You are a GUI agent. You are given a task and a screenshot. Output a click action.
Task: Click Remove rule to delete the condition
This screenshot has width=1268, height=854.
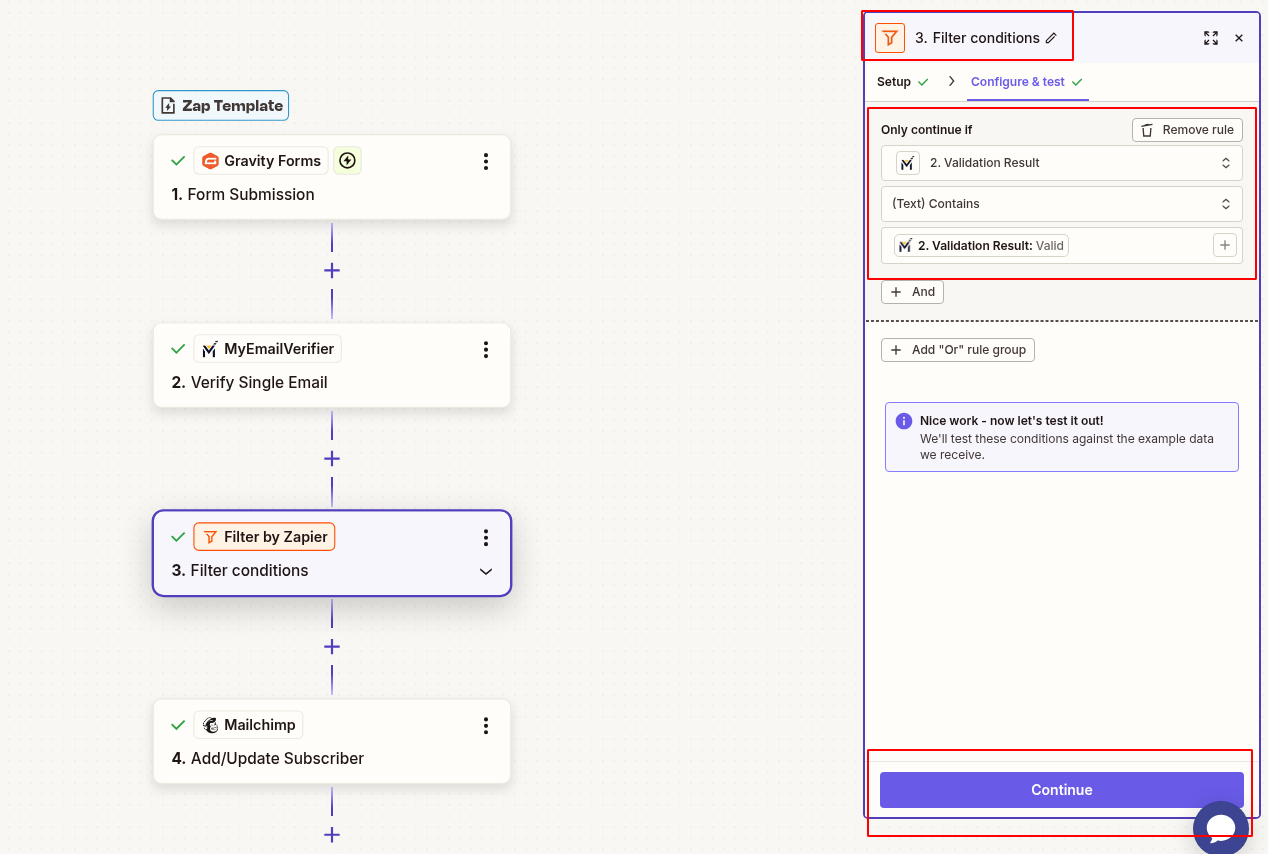(x=1186, y=129)
